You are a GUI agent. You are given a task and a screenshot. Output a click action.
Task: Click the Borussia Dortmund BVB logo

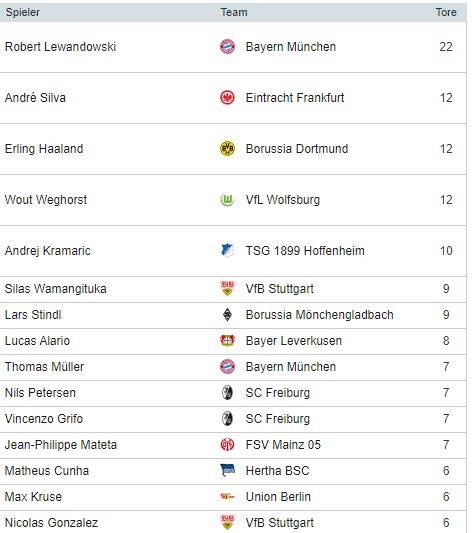click(227, 149)
